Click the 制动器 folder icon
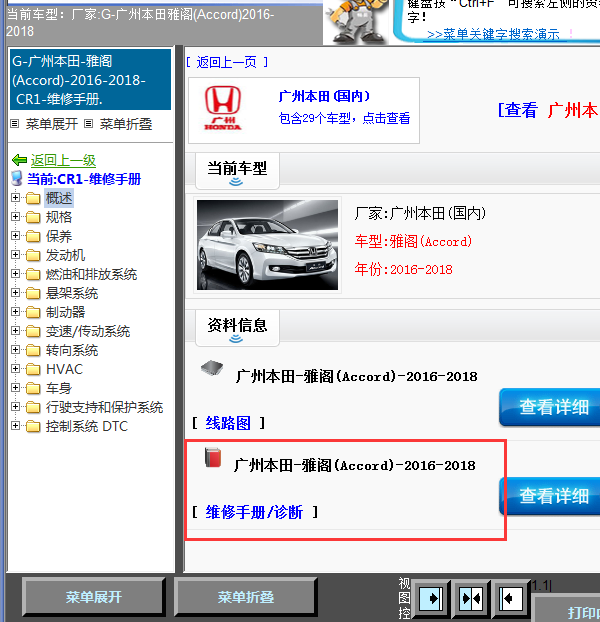 pos(33,312)
